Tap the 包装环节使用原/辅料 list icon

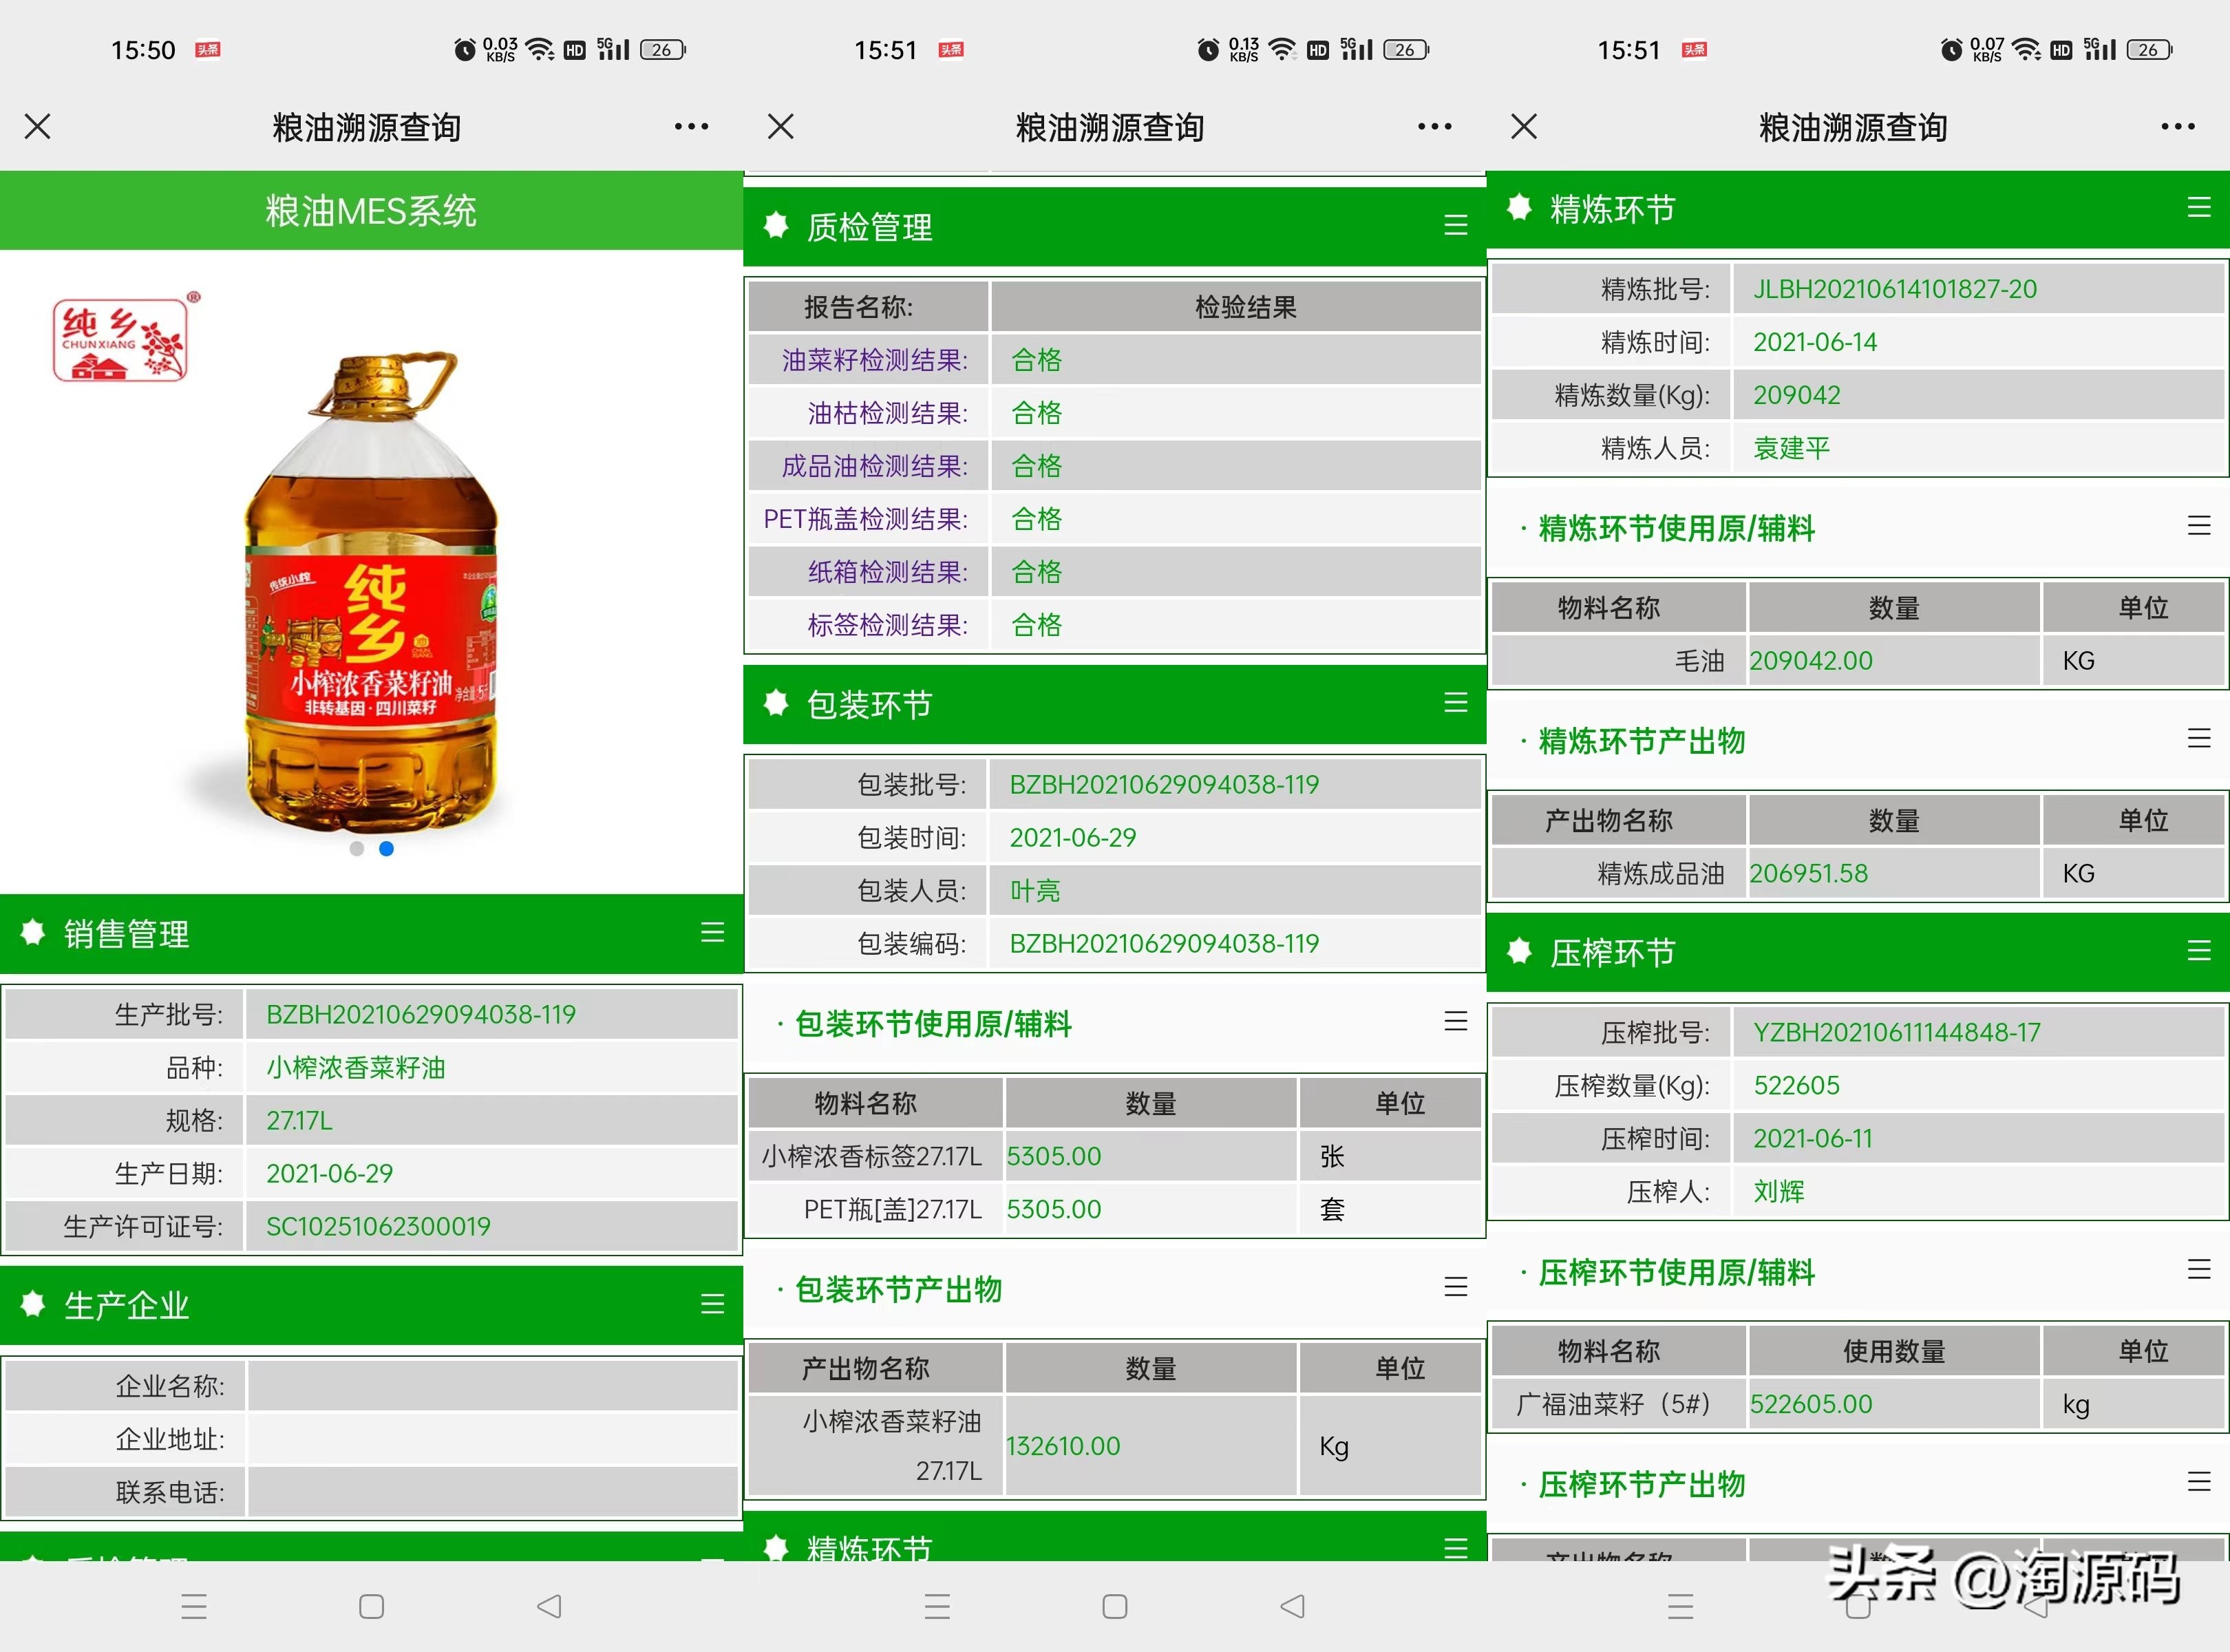point(1456,1021)
